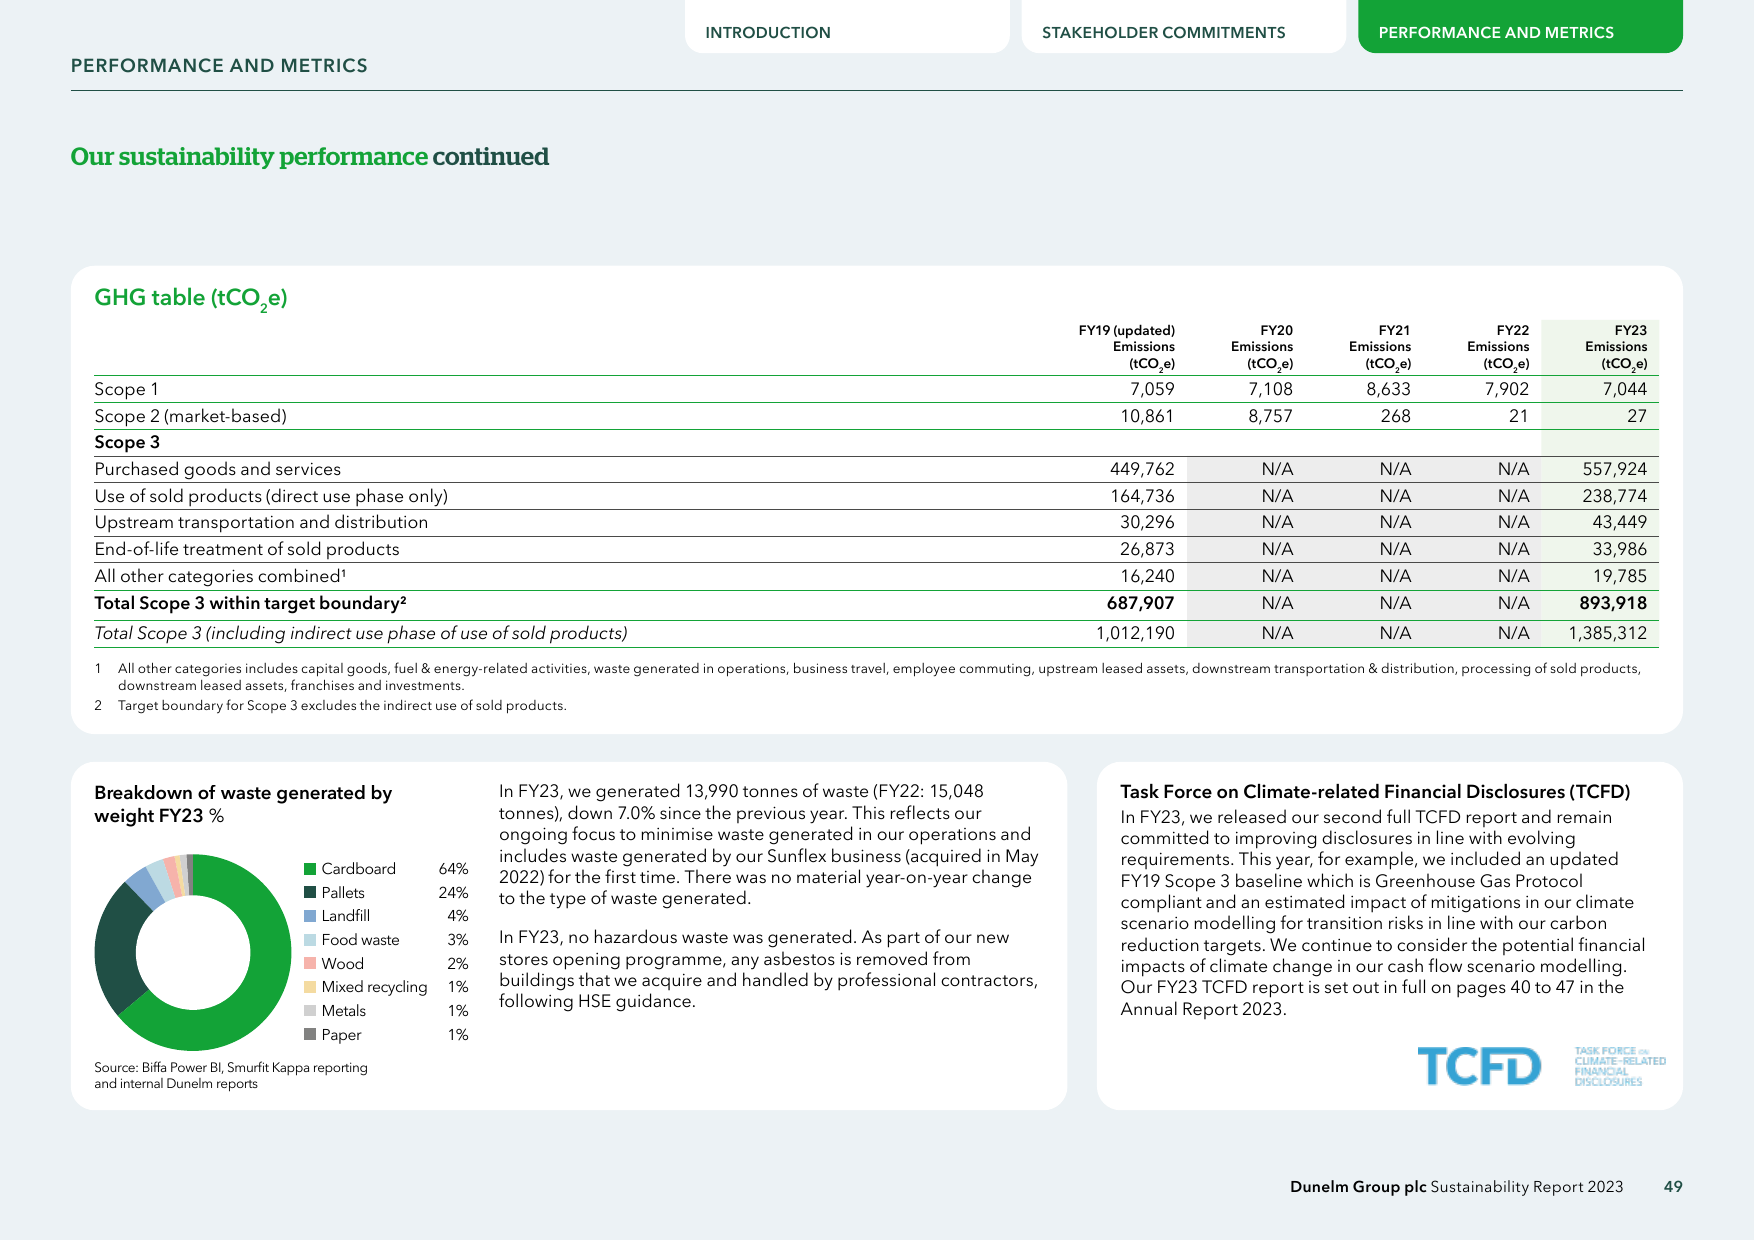1754x1241 pixels.
Task: Click the Pallets 24% value
Action: point(453,893)
